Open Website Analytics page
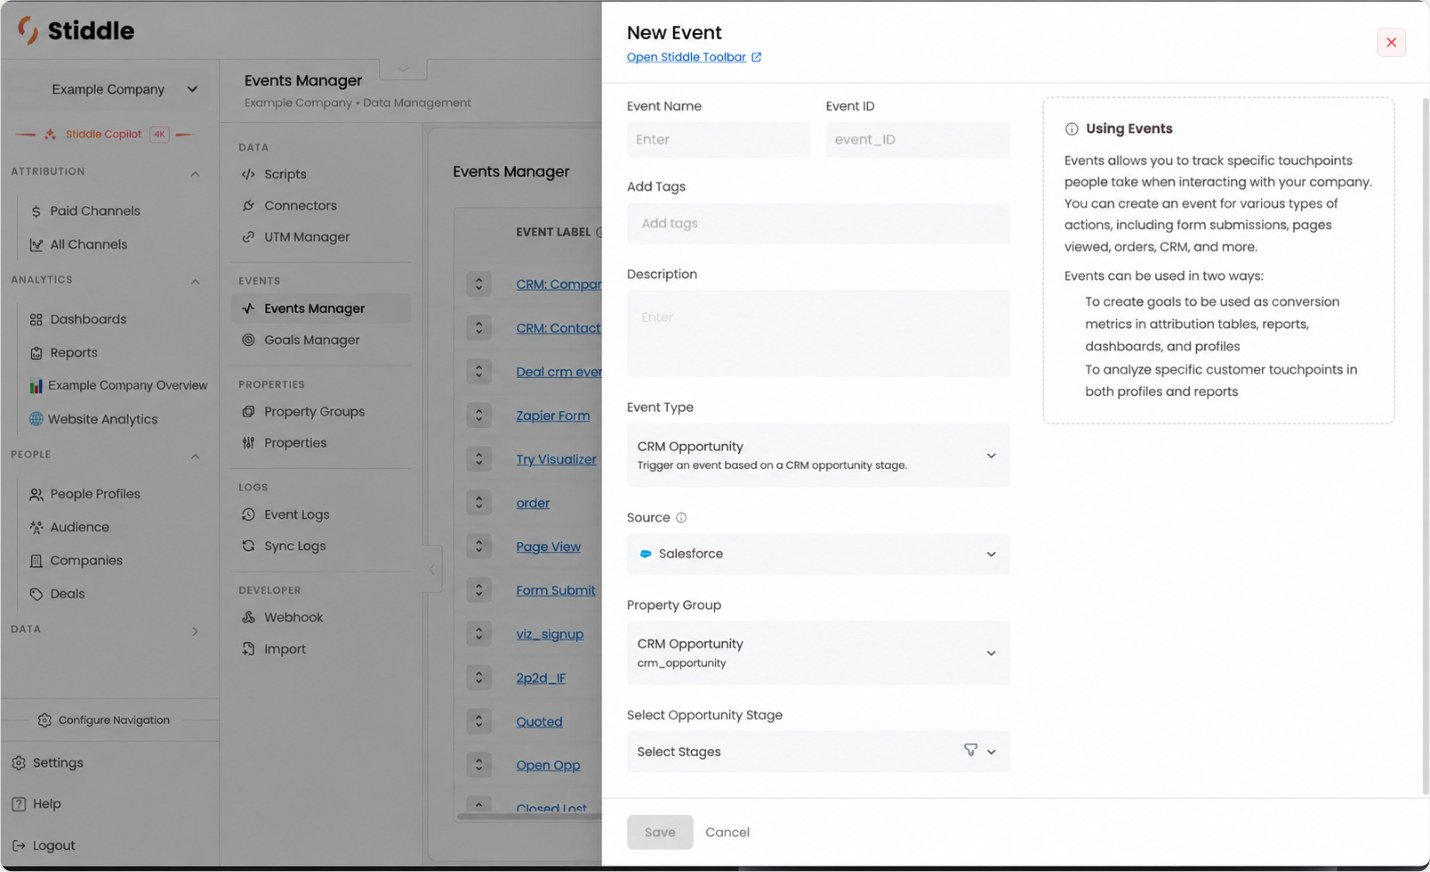This screenshot has width=1430, height=872. [x=102, y=419]
